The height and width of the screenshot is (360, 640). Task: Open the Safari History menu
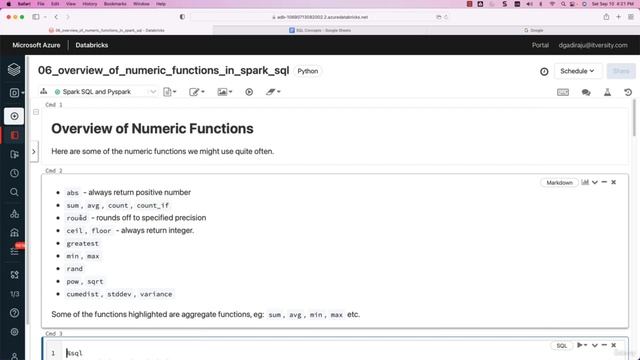tap(90, 4)
